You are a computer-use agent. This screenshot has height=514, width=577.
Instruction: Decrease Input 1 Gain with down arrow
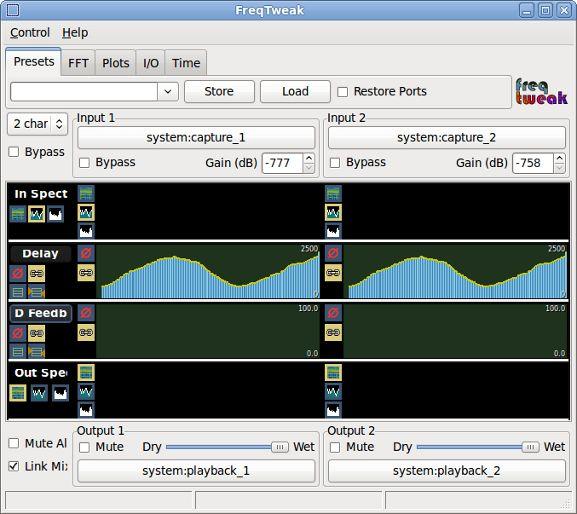point(309,168)
